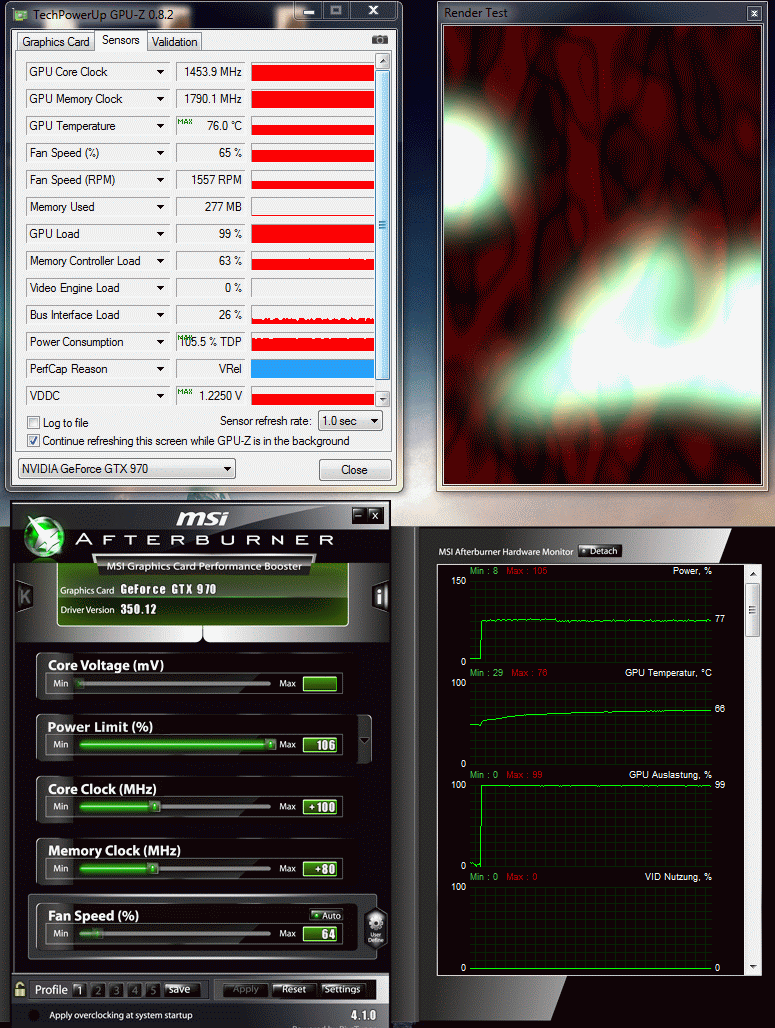Open NVIDIA GeForce GTX 970 device selector

[x=127, y=469]
